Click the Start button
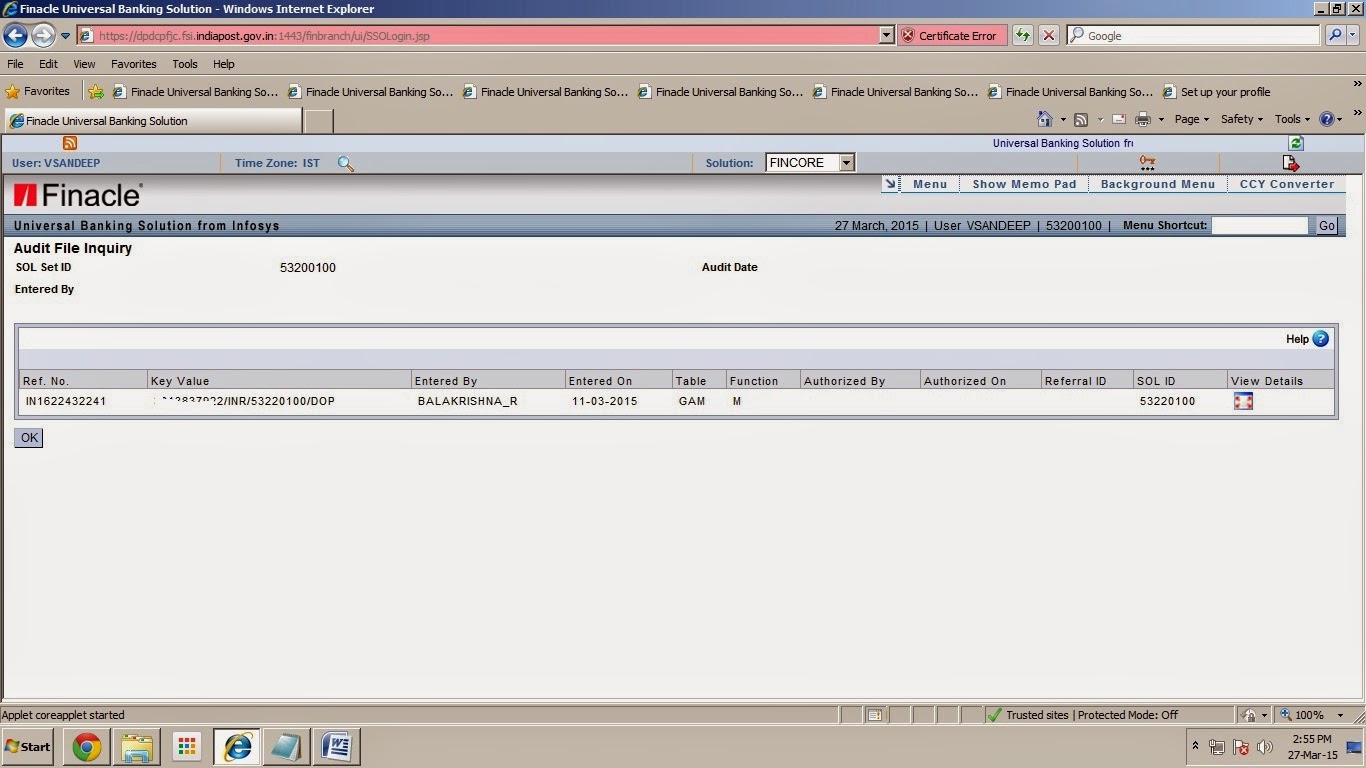Image resolution: width=1366 pixels, height=768 pixels. click(x=29, y=746)
